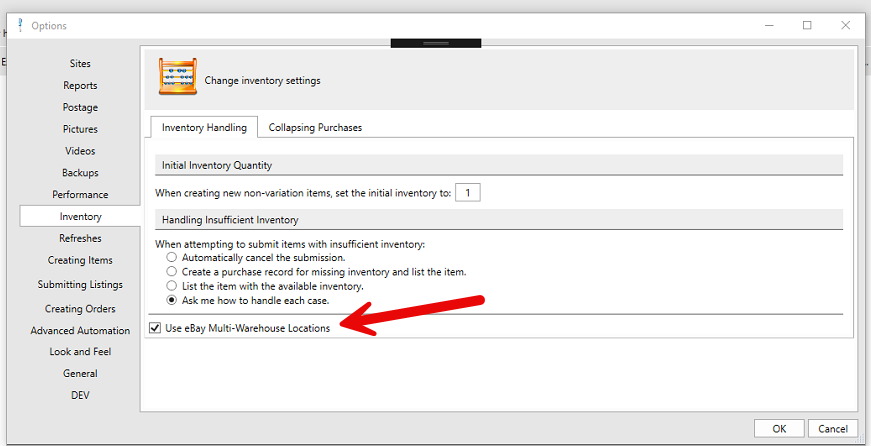Screen dimensions: 871x446
Task: Select the Submitting Listings category
Action: click(80, 285)
